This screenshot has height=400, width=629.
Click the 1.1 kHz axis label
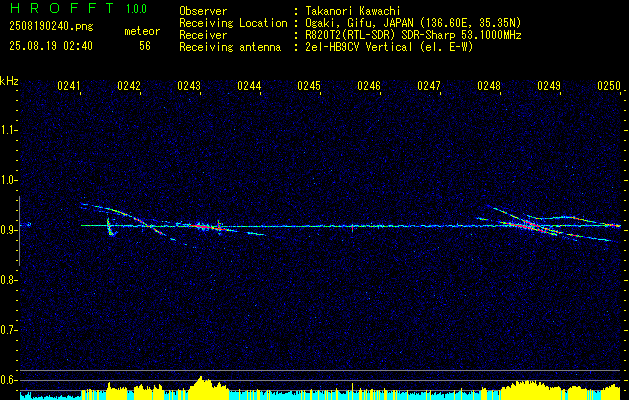click(x=8, y=130)
